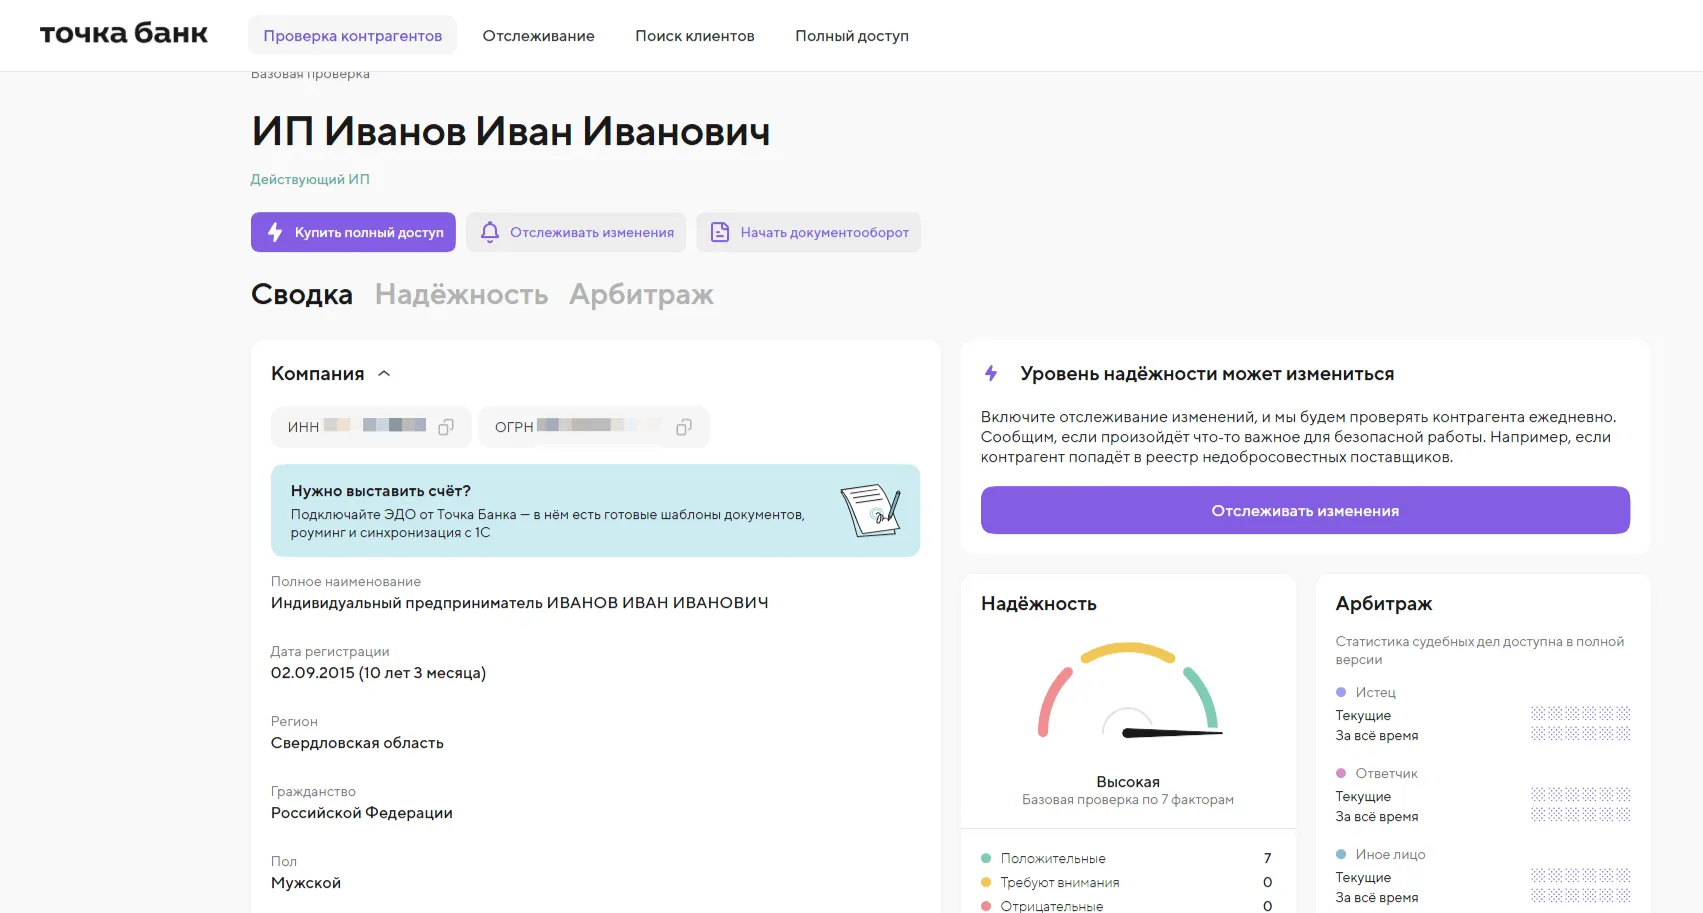The width and height of the screenshot is (1703, 913).
Task: Switch to the Надёжность tab
Action: tap(461, 294)
